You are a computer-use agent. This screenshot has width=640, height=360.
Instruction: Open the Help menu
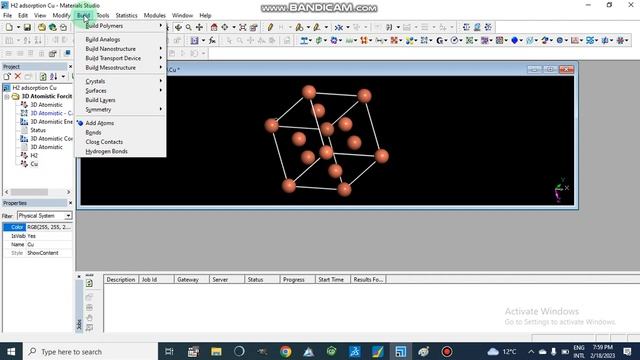click(205, 16)
